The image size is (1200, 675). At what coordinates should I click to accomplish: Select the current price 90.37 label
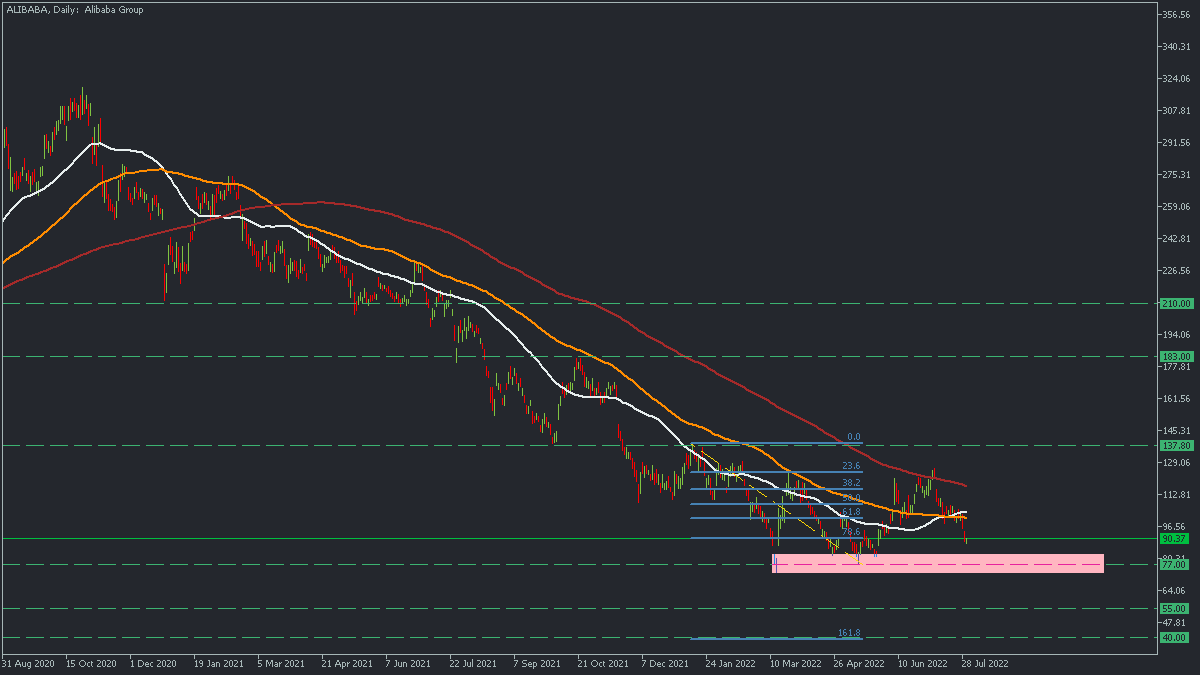click(x=1174, y=538)
